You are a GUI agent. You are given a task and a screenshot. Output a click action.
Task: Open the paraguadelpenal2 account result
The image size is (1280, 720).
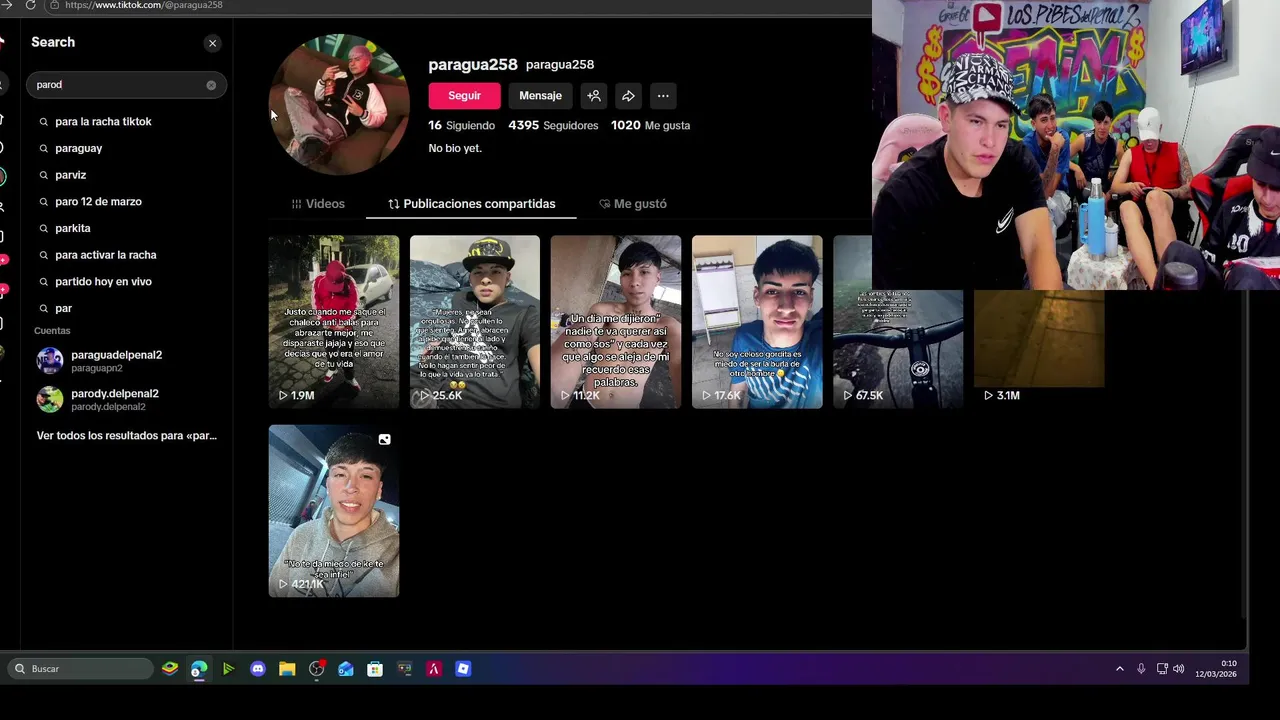[126, 361]
